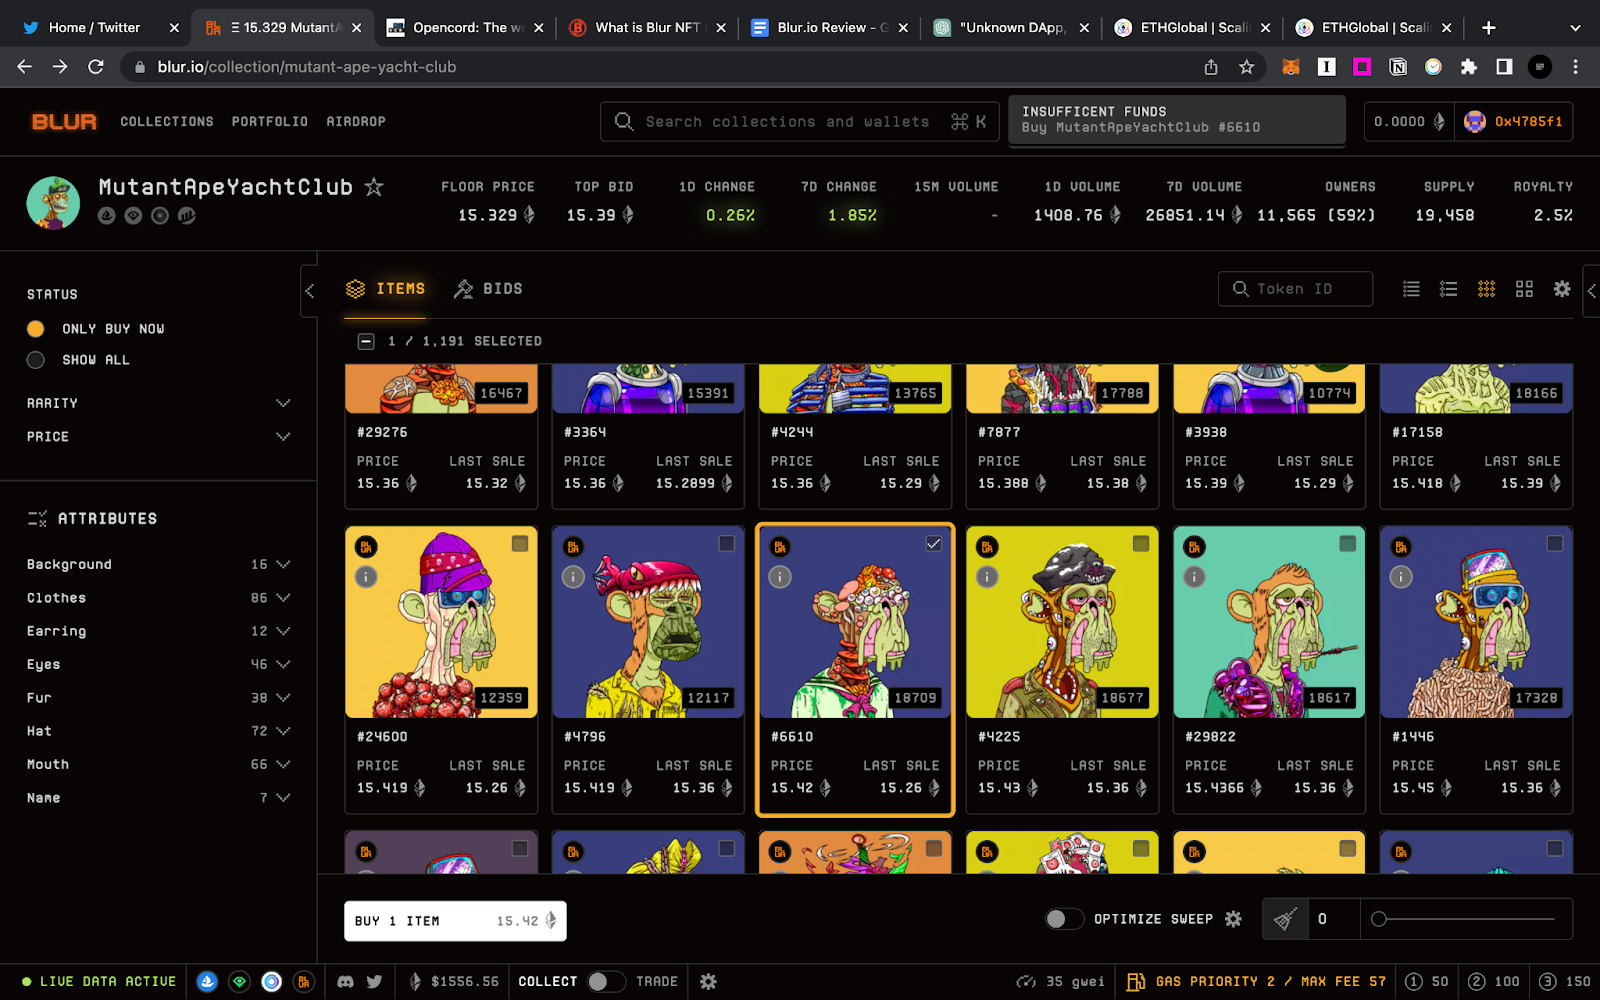Select the Only Buy Now radio option

[36, 329]
